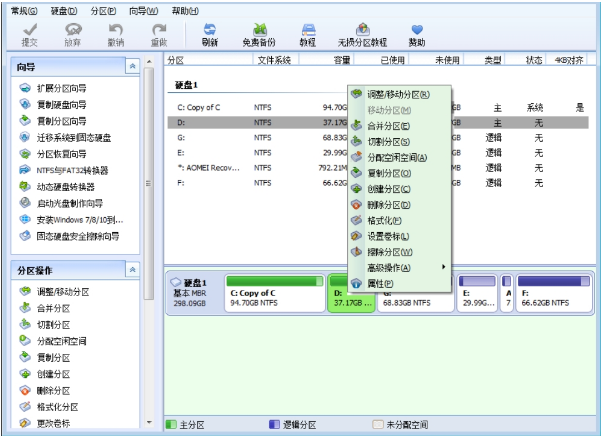The height and width of the screenshot is (436, 603).
Task: Click 切割分区 in 分区操作 panel
Action: point(45,325)
